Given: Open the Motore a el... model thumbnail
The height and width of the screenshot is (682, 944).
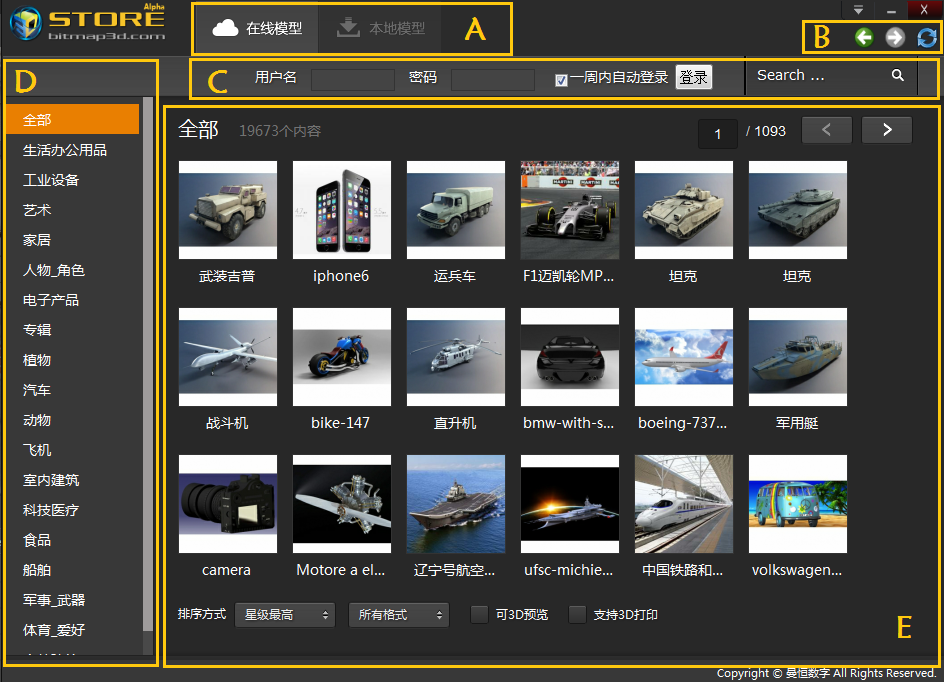Looking at the screenshot, I should 342,504.
